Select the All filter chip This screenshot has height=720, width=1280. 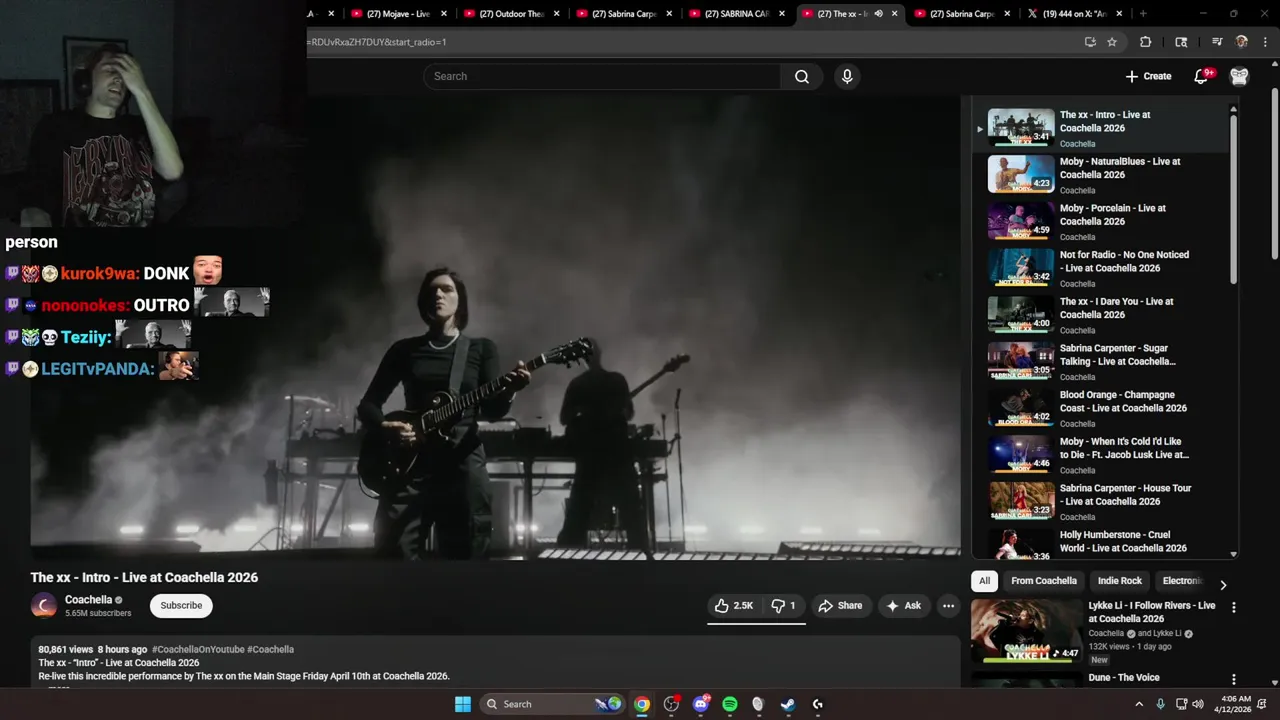click(985, 581)
